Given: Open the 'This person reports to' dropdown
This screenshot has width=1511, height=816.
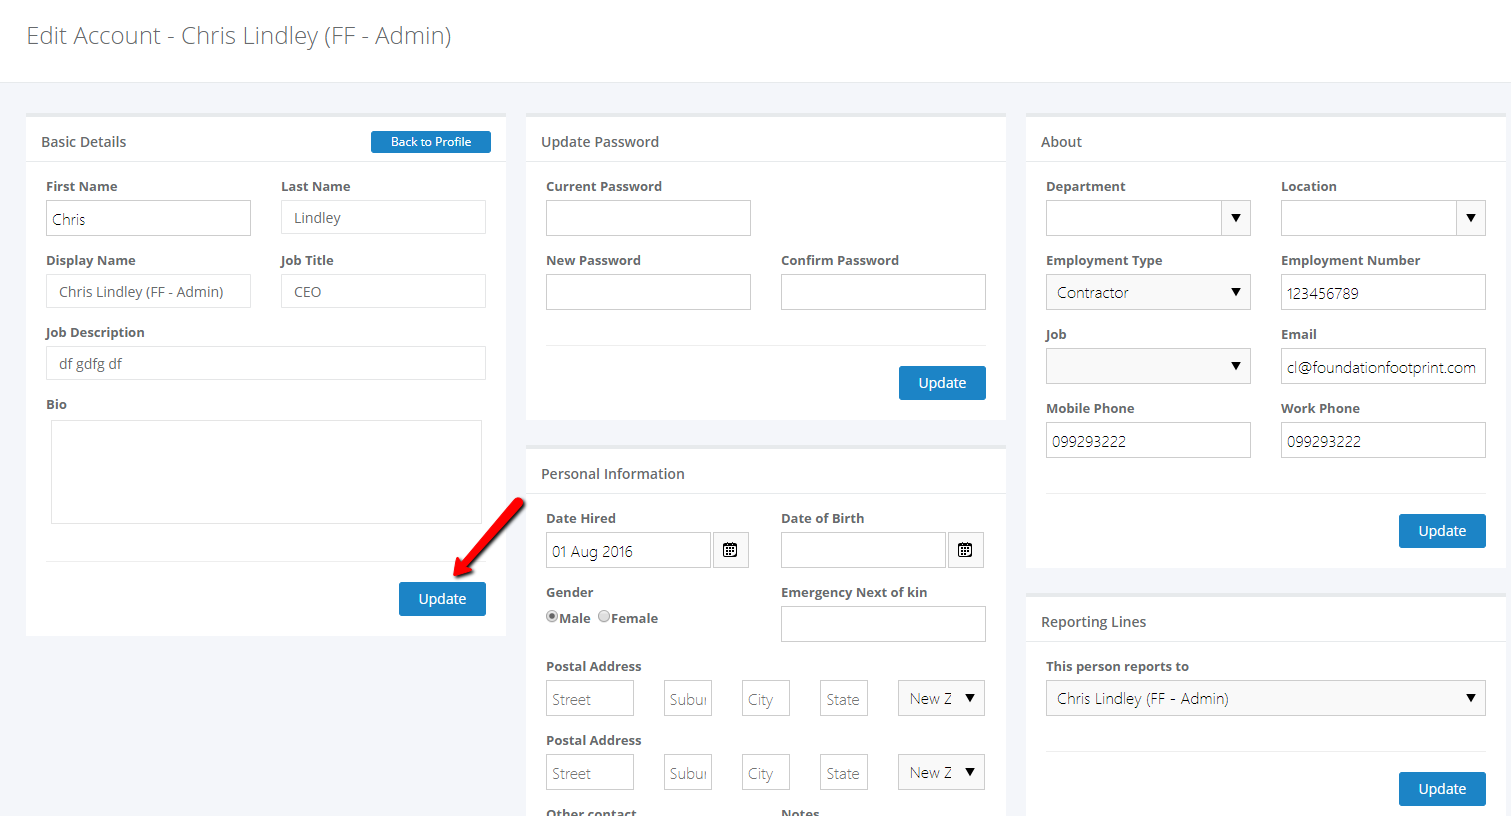Looking at the screenshot, I should click(1266, 698).
